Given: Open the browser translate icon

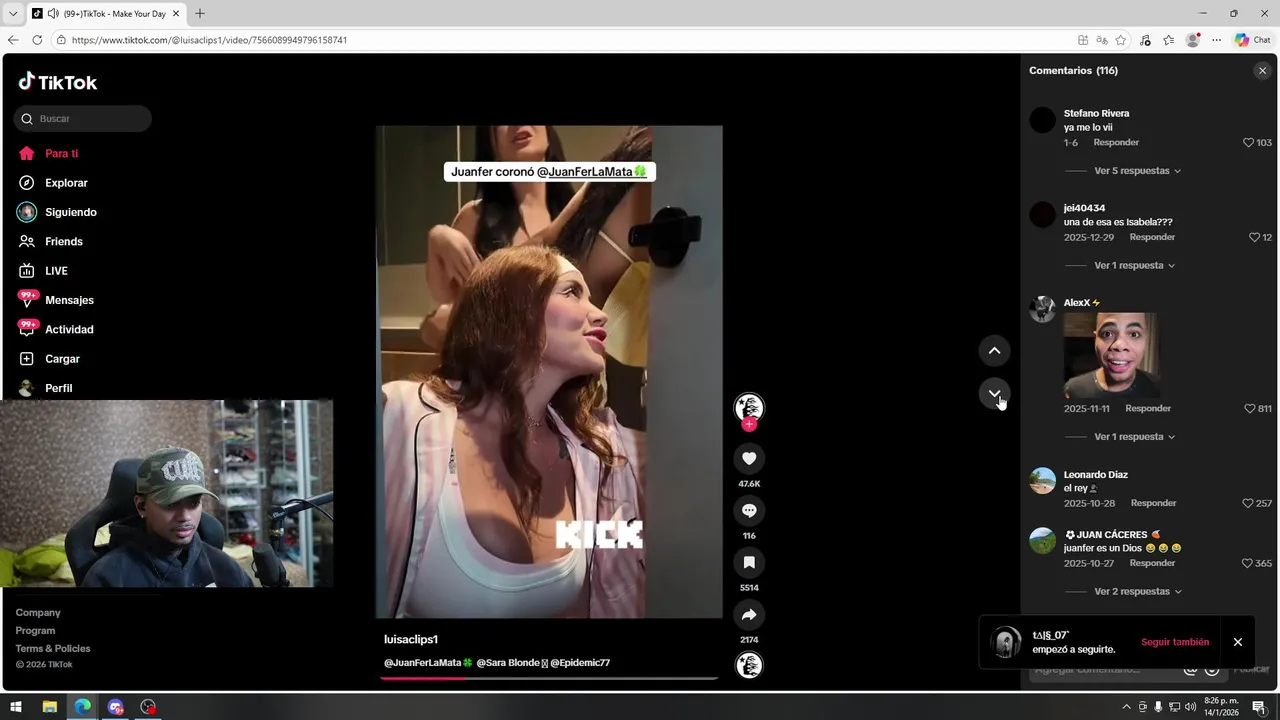Looking at the screenshot, I should 1102,40.
